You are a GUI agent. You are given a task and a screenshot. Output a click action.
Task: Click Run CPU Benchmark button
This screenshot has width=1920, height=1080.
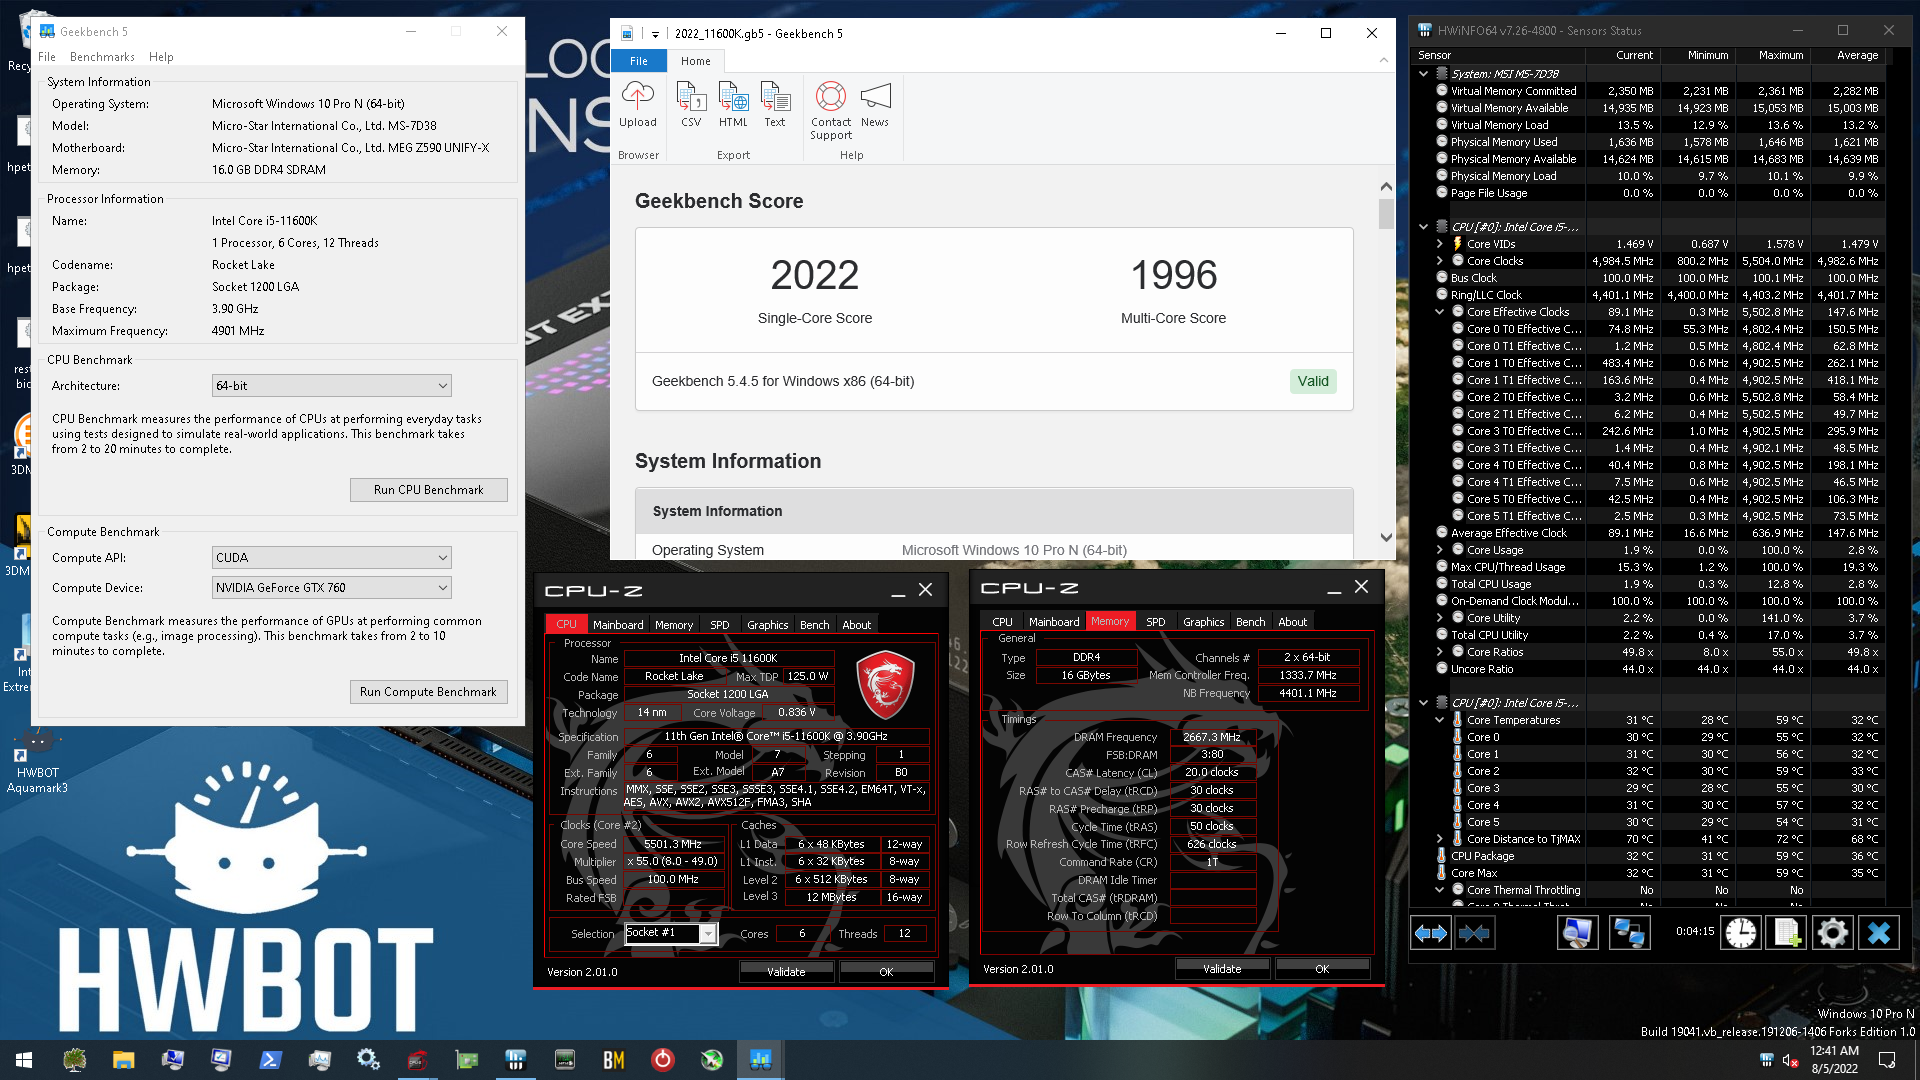coord(428,490)
